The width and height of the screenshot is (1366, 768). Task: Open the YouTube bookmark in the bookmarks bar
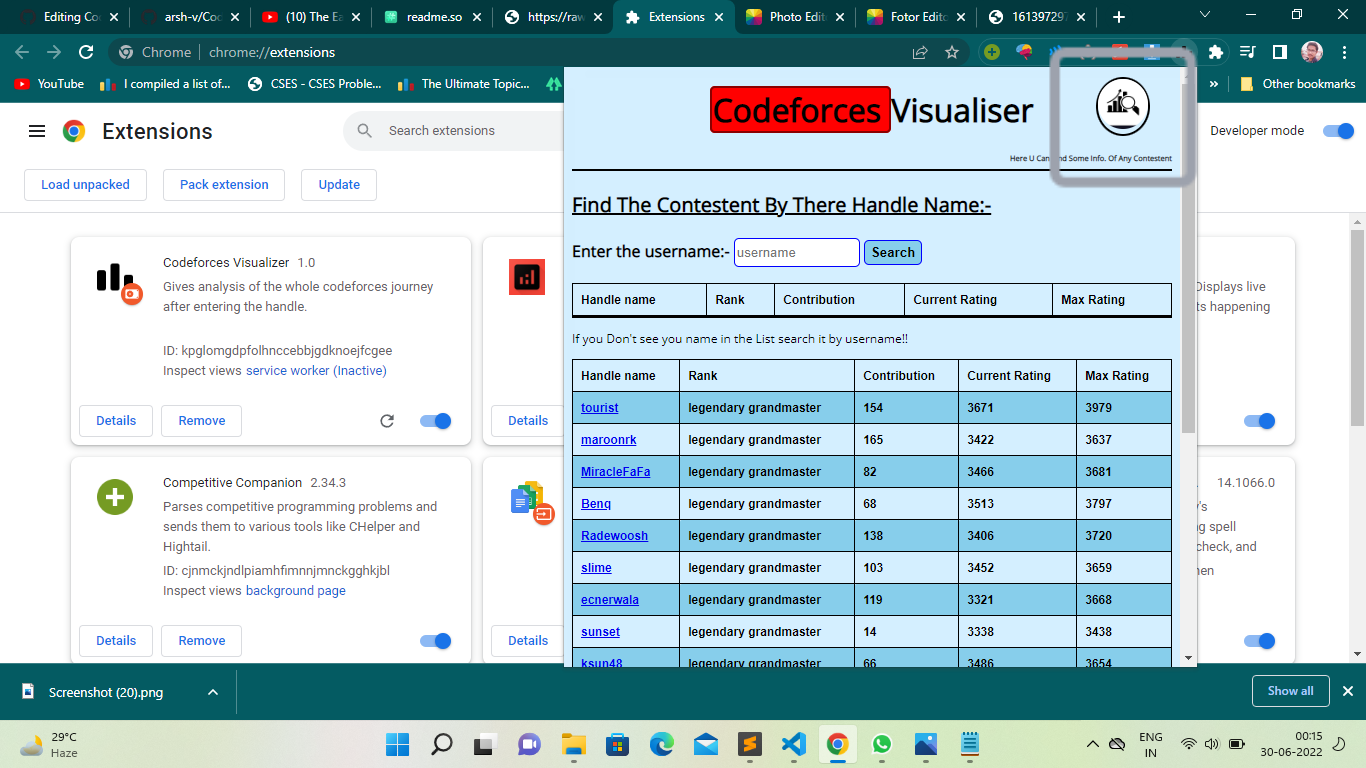48,84
